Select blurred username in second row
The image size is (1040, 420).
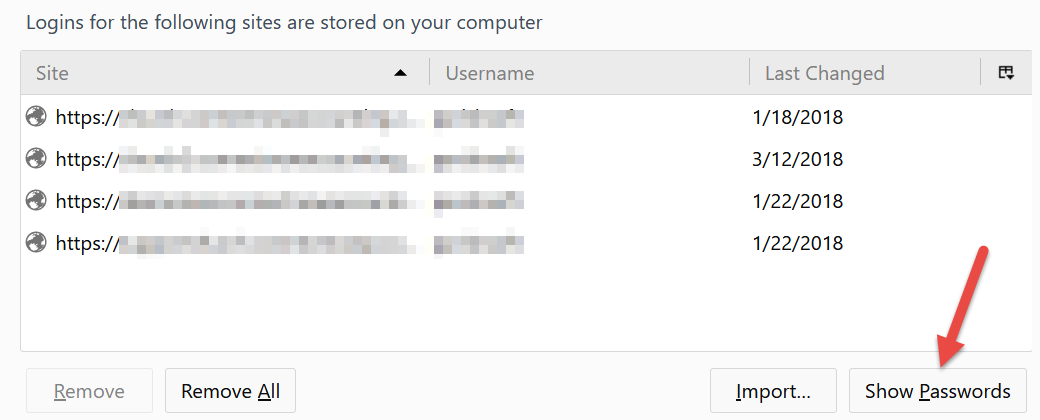click(479, 160)
